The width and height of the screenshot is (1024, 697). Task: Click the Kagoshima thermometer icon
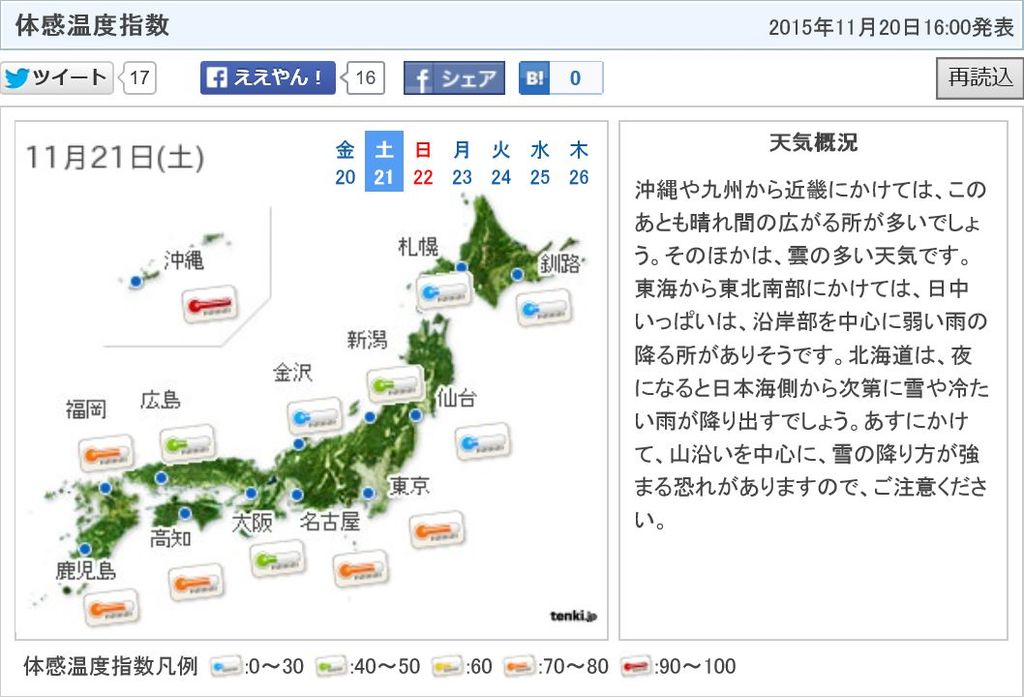(111, 607)
